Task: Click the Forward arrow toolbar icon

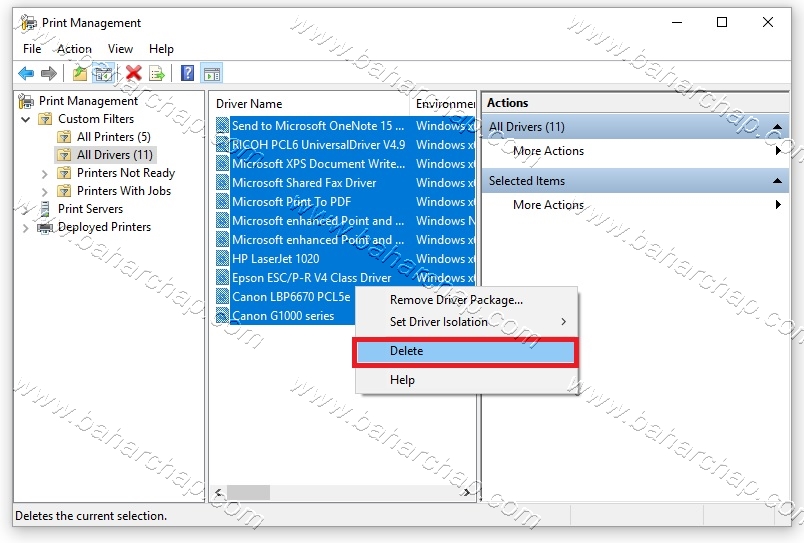Action: [x=49, y=73]
